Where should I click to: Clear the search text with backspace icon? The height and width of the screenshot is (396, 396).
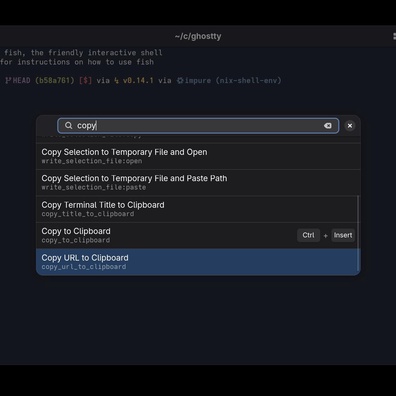coord(328,126)
